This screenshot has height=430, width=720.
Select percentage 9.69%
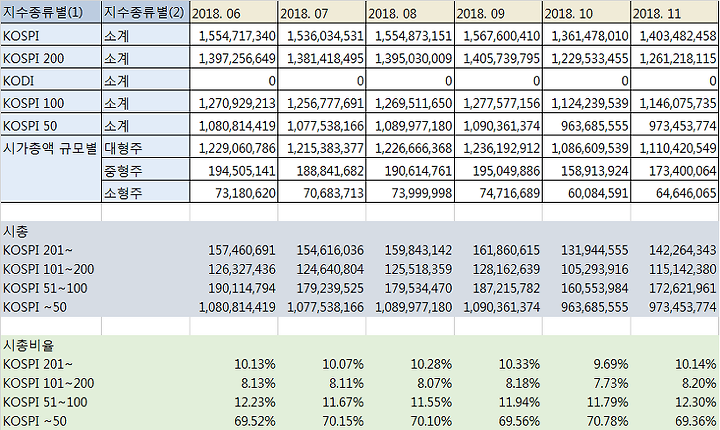point(611,364)
